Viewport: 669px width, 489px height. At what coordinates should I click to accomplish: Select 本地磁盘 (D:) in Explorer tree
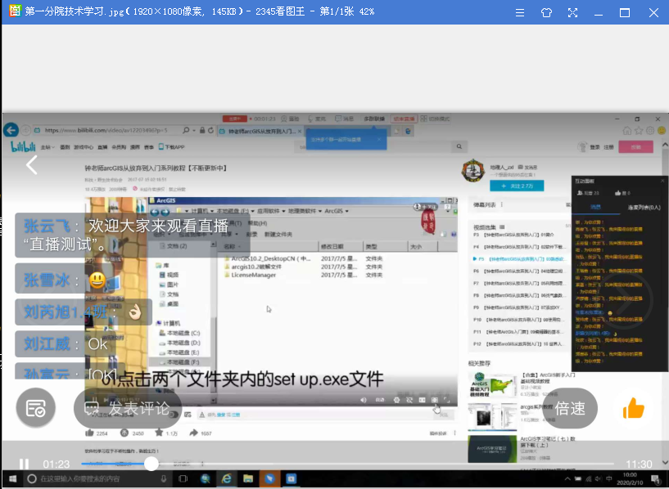(x=179, y=343)
